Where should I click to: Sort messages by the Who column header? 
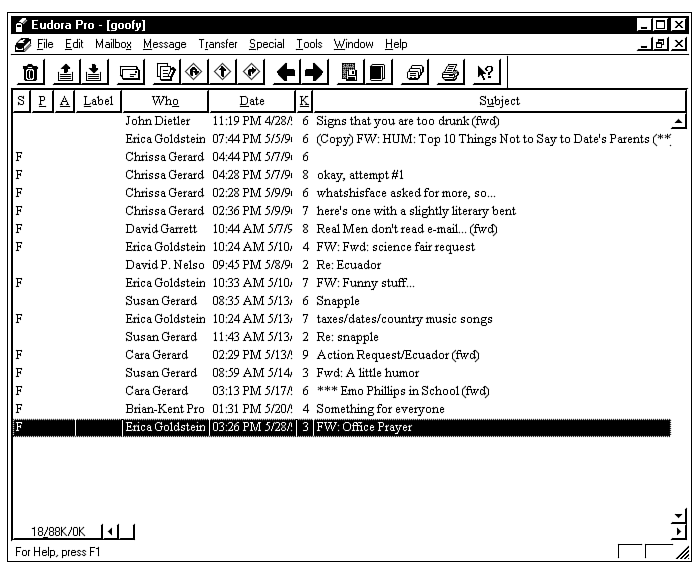pos(165,101)
